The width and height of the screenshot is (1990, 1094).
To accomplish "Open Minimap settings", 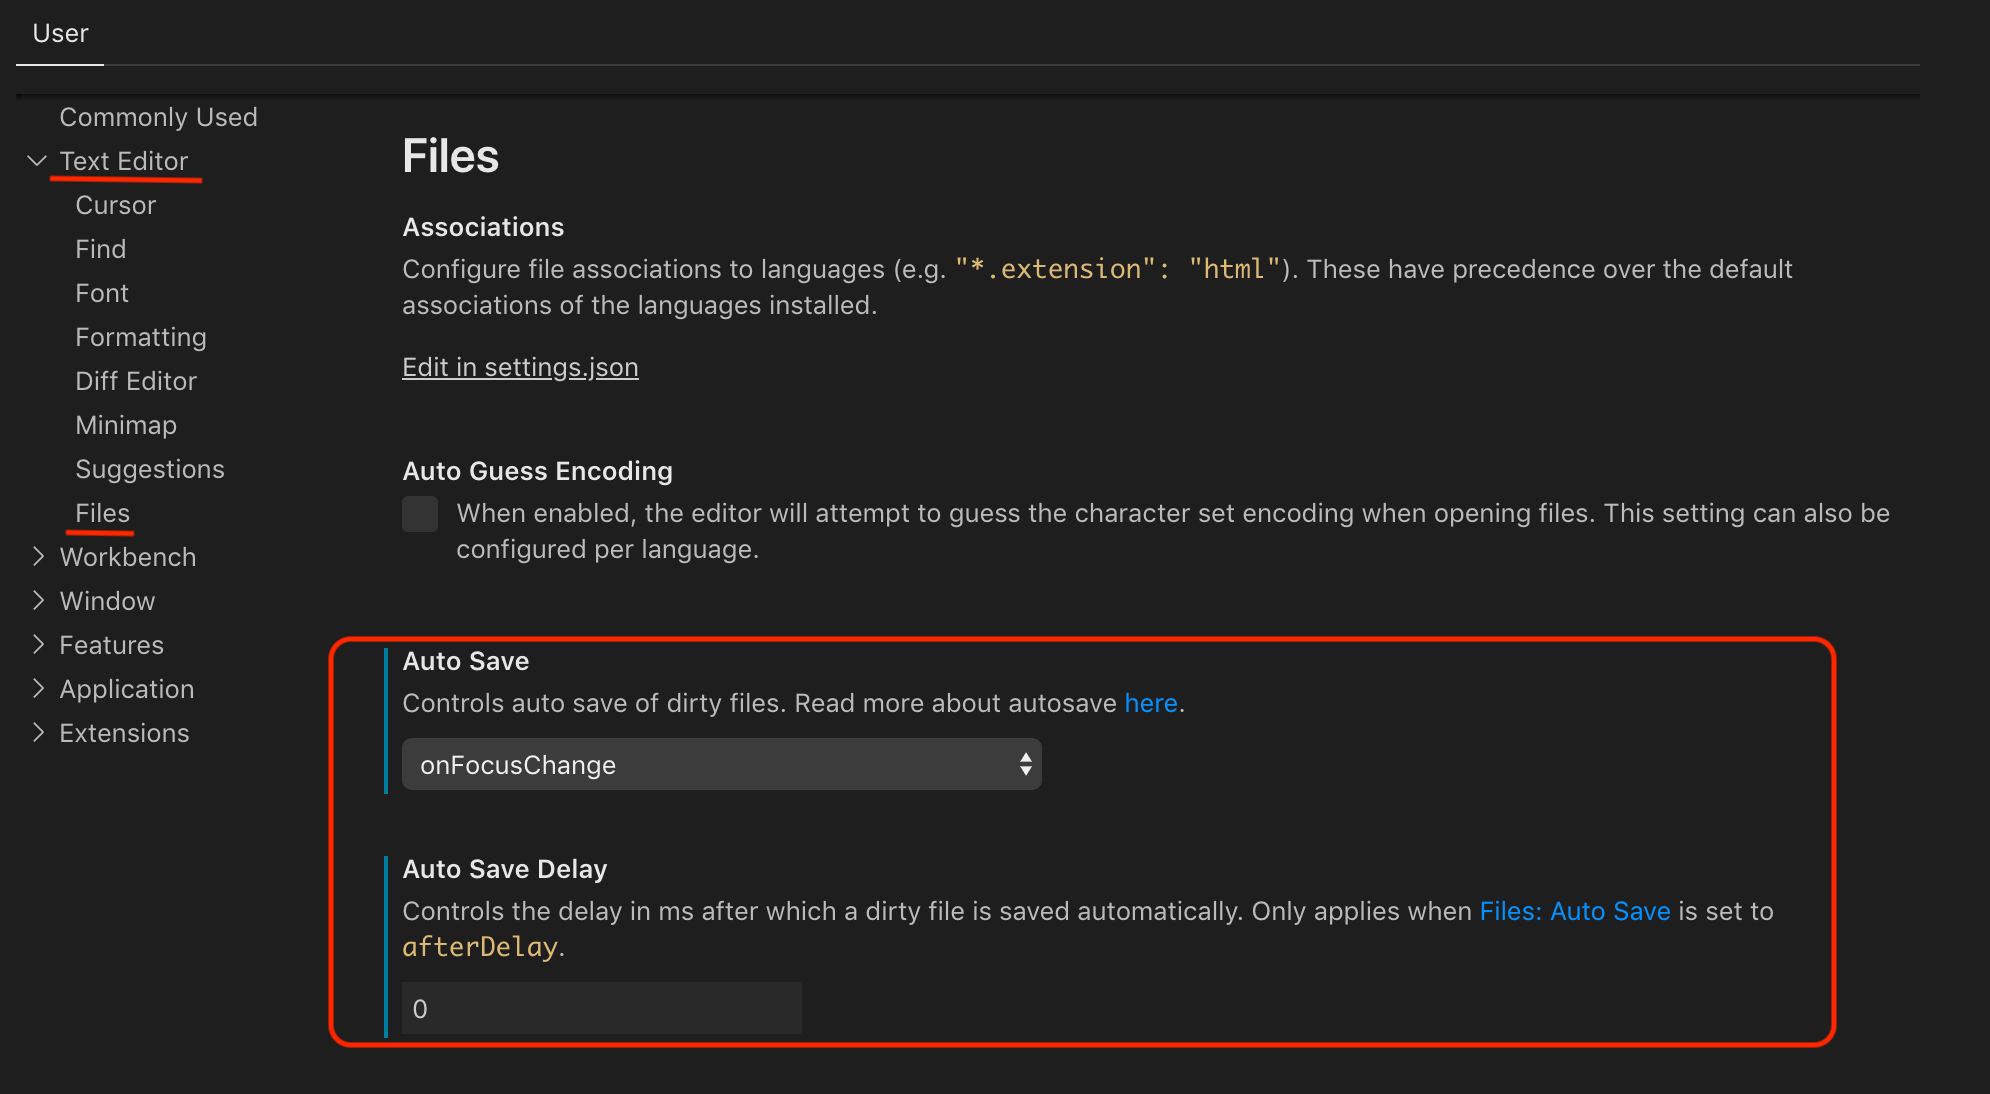I will coord(125,424).
